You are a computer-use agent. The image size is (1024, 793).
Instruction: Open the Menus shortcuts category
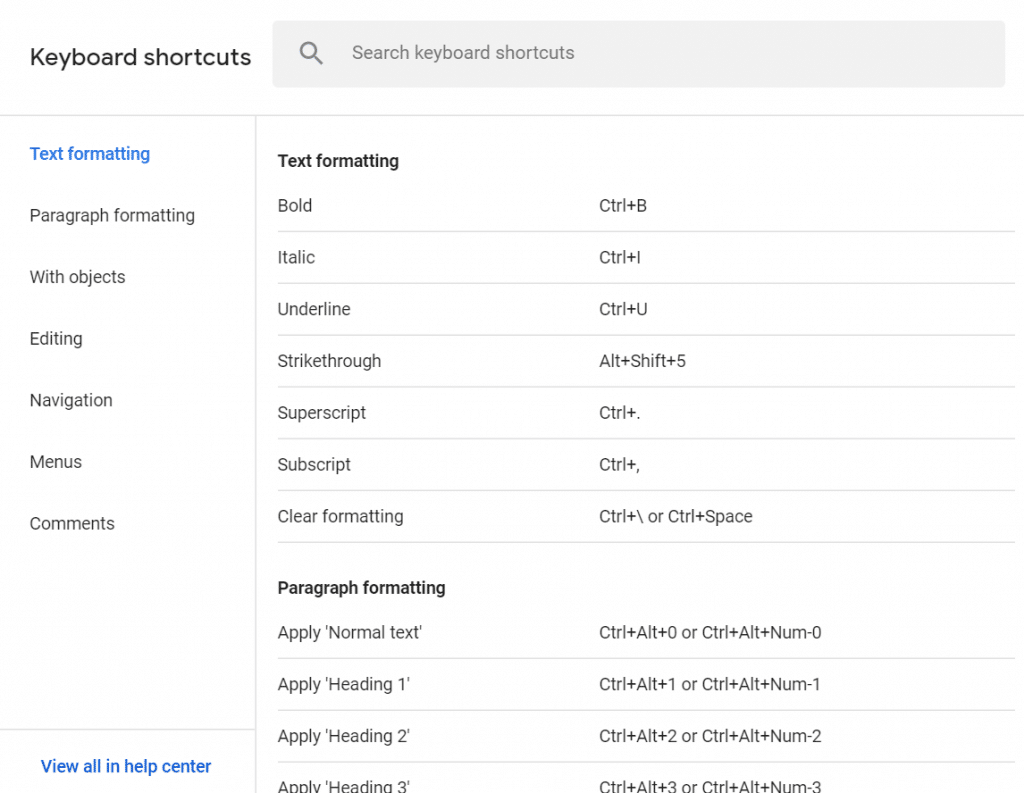pos(56,462)
